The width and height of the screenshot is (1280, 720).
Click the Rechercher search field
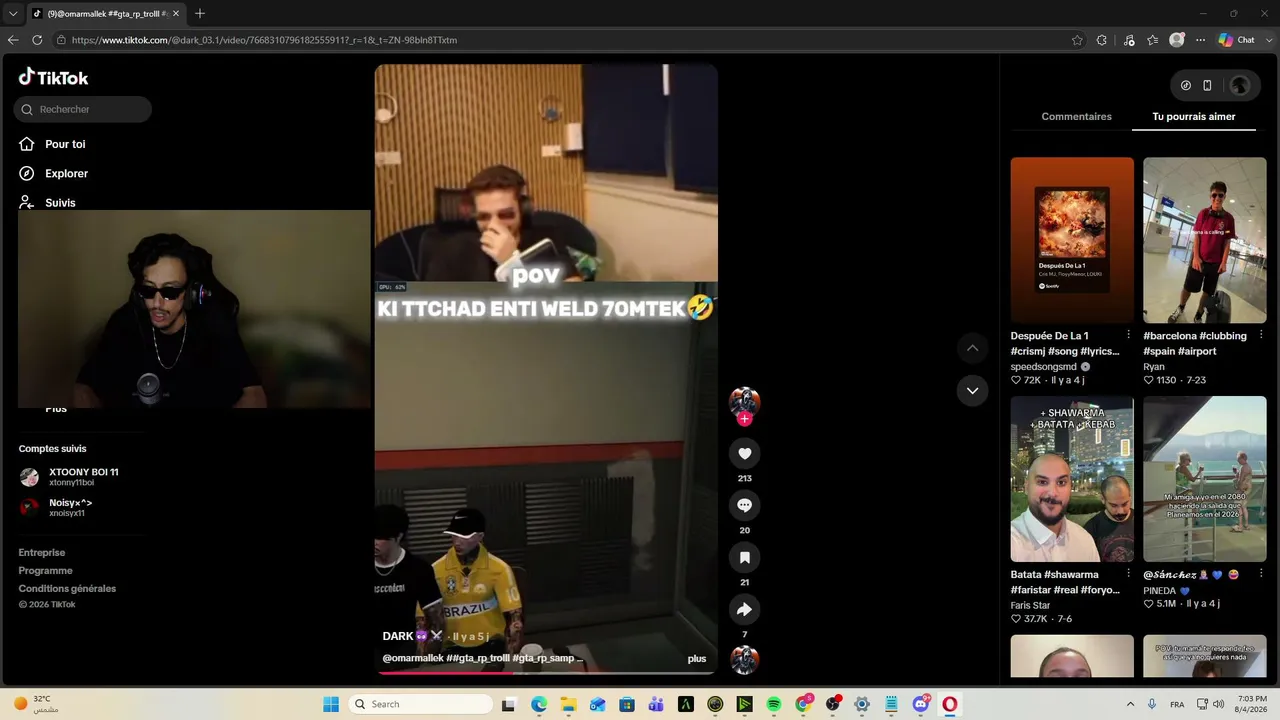tap(83, 109)
